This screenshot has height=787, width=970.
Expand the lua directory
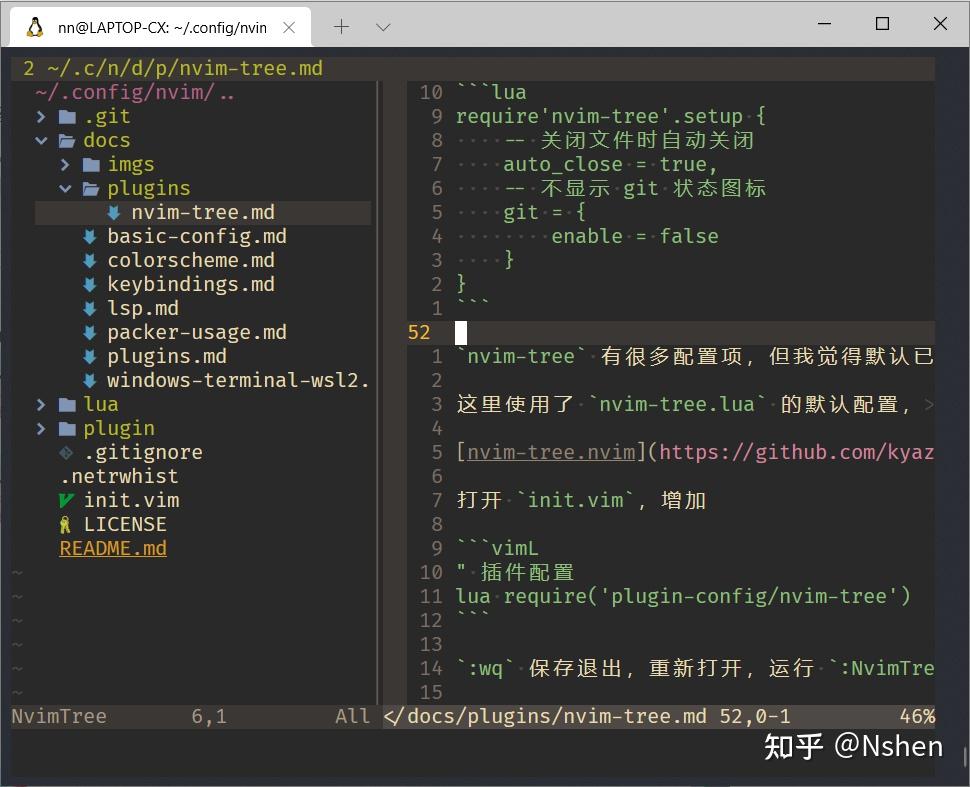tap(41, 404)
